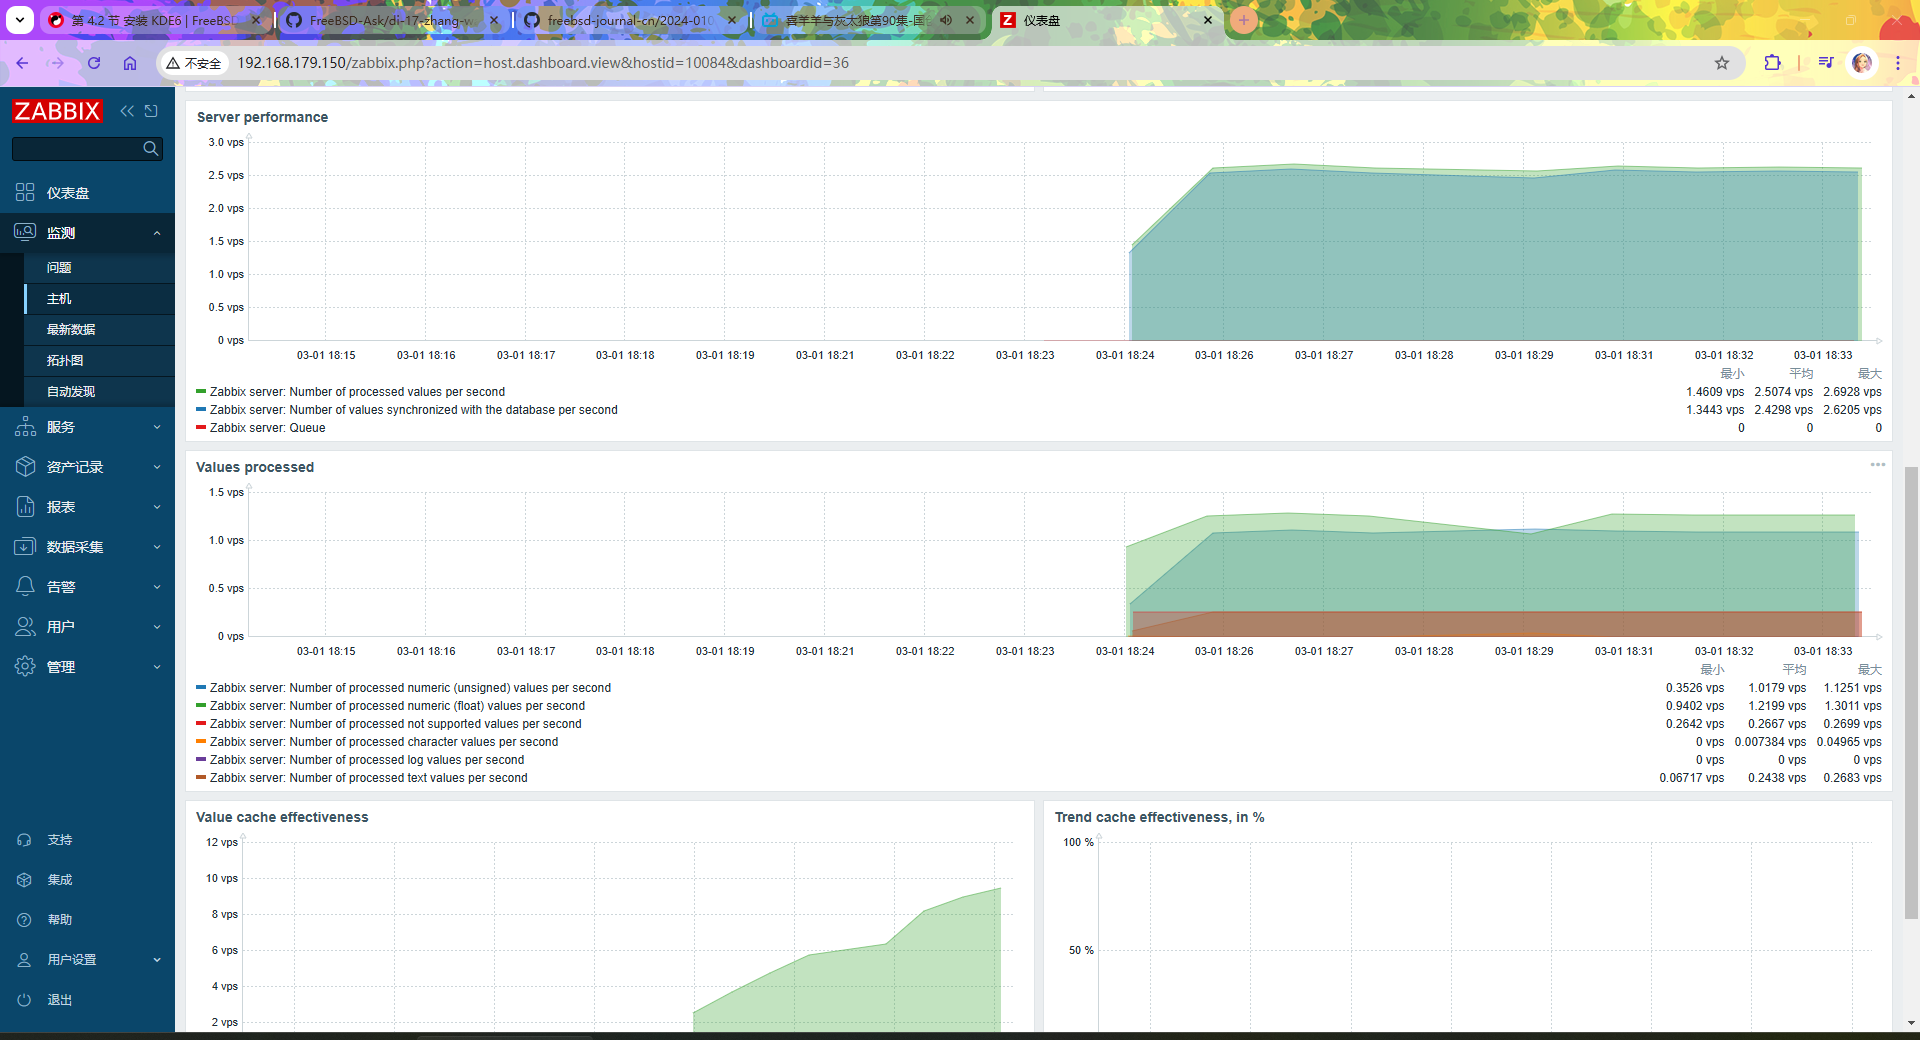Click purple swatch for log values legend
Viewport: 1920px width, 1040px height.
[201, 760]
